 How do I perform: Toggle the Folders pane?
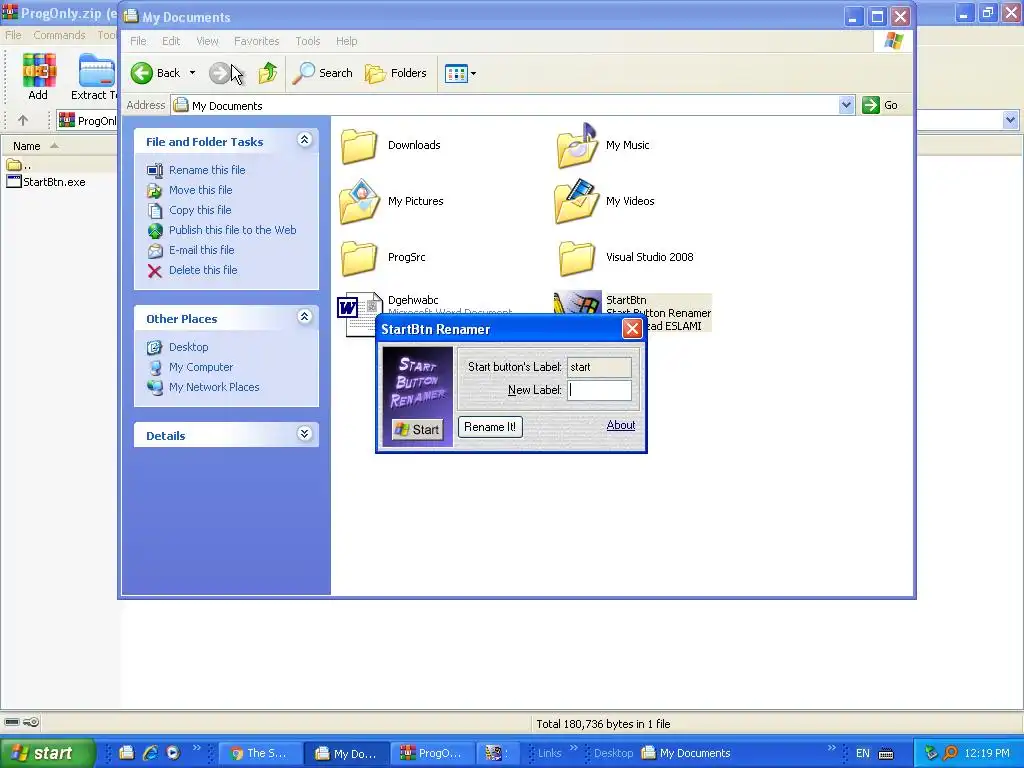(x=396, y=73)
